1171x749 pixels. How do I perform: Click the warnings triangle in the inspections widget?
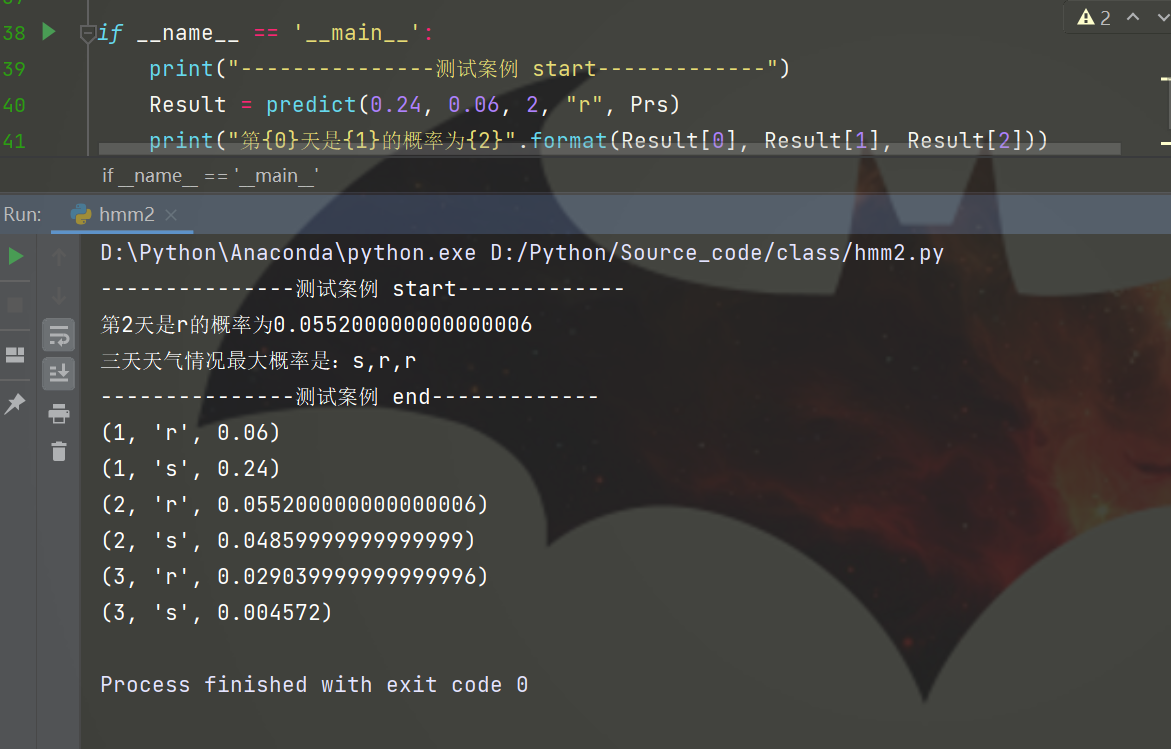1085,17
